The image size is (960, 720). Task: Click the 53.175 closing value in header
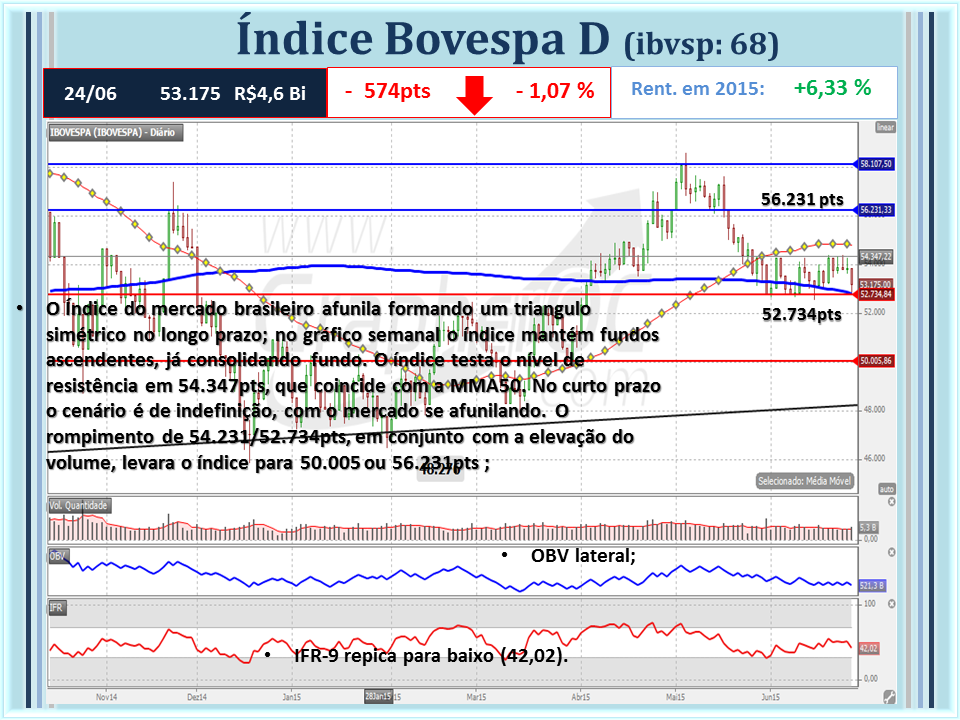[x=190, y=94]
